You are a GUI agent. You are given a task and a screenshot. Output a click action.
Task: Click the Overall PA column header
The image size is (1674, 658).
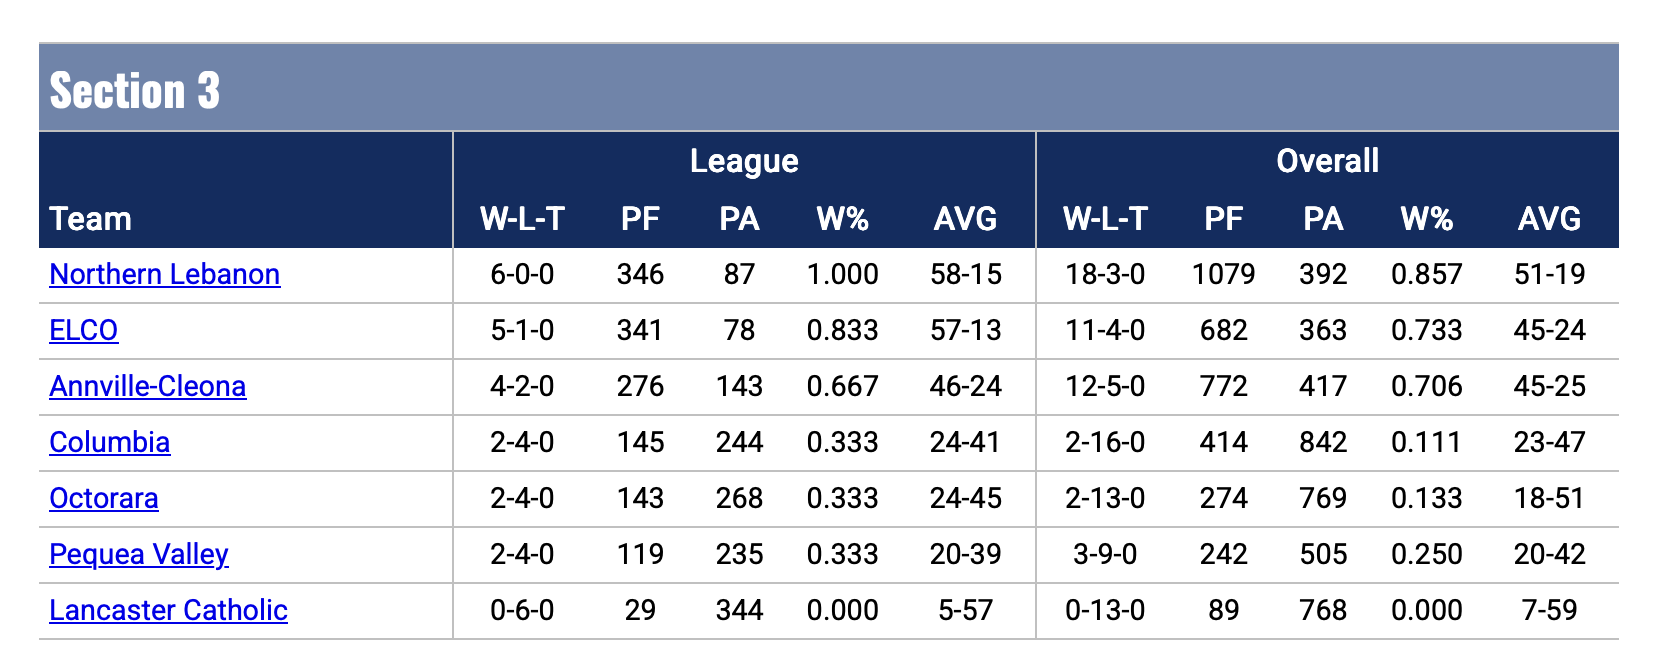(1323, 218)
